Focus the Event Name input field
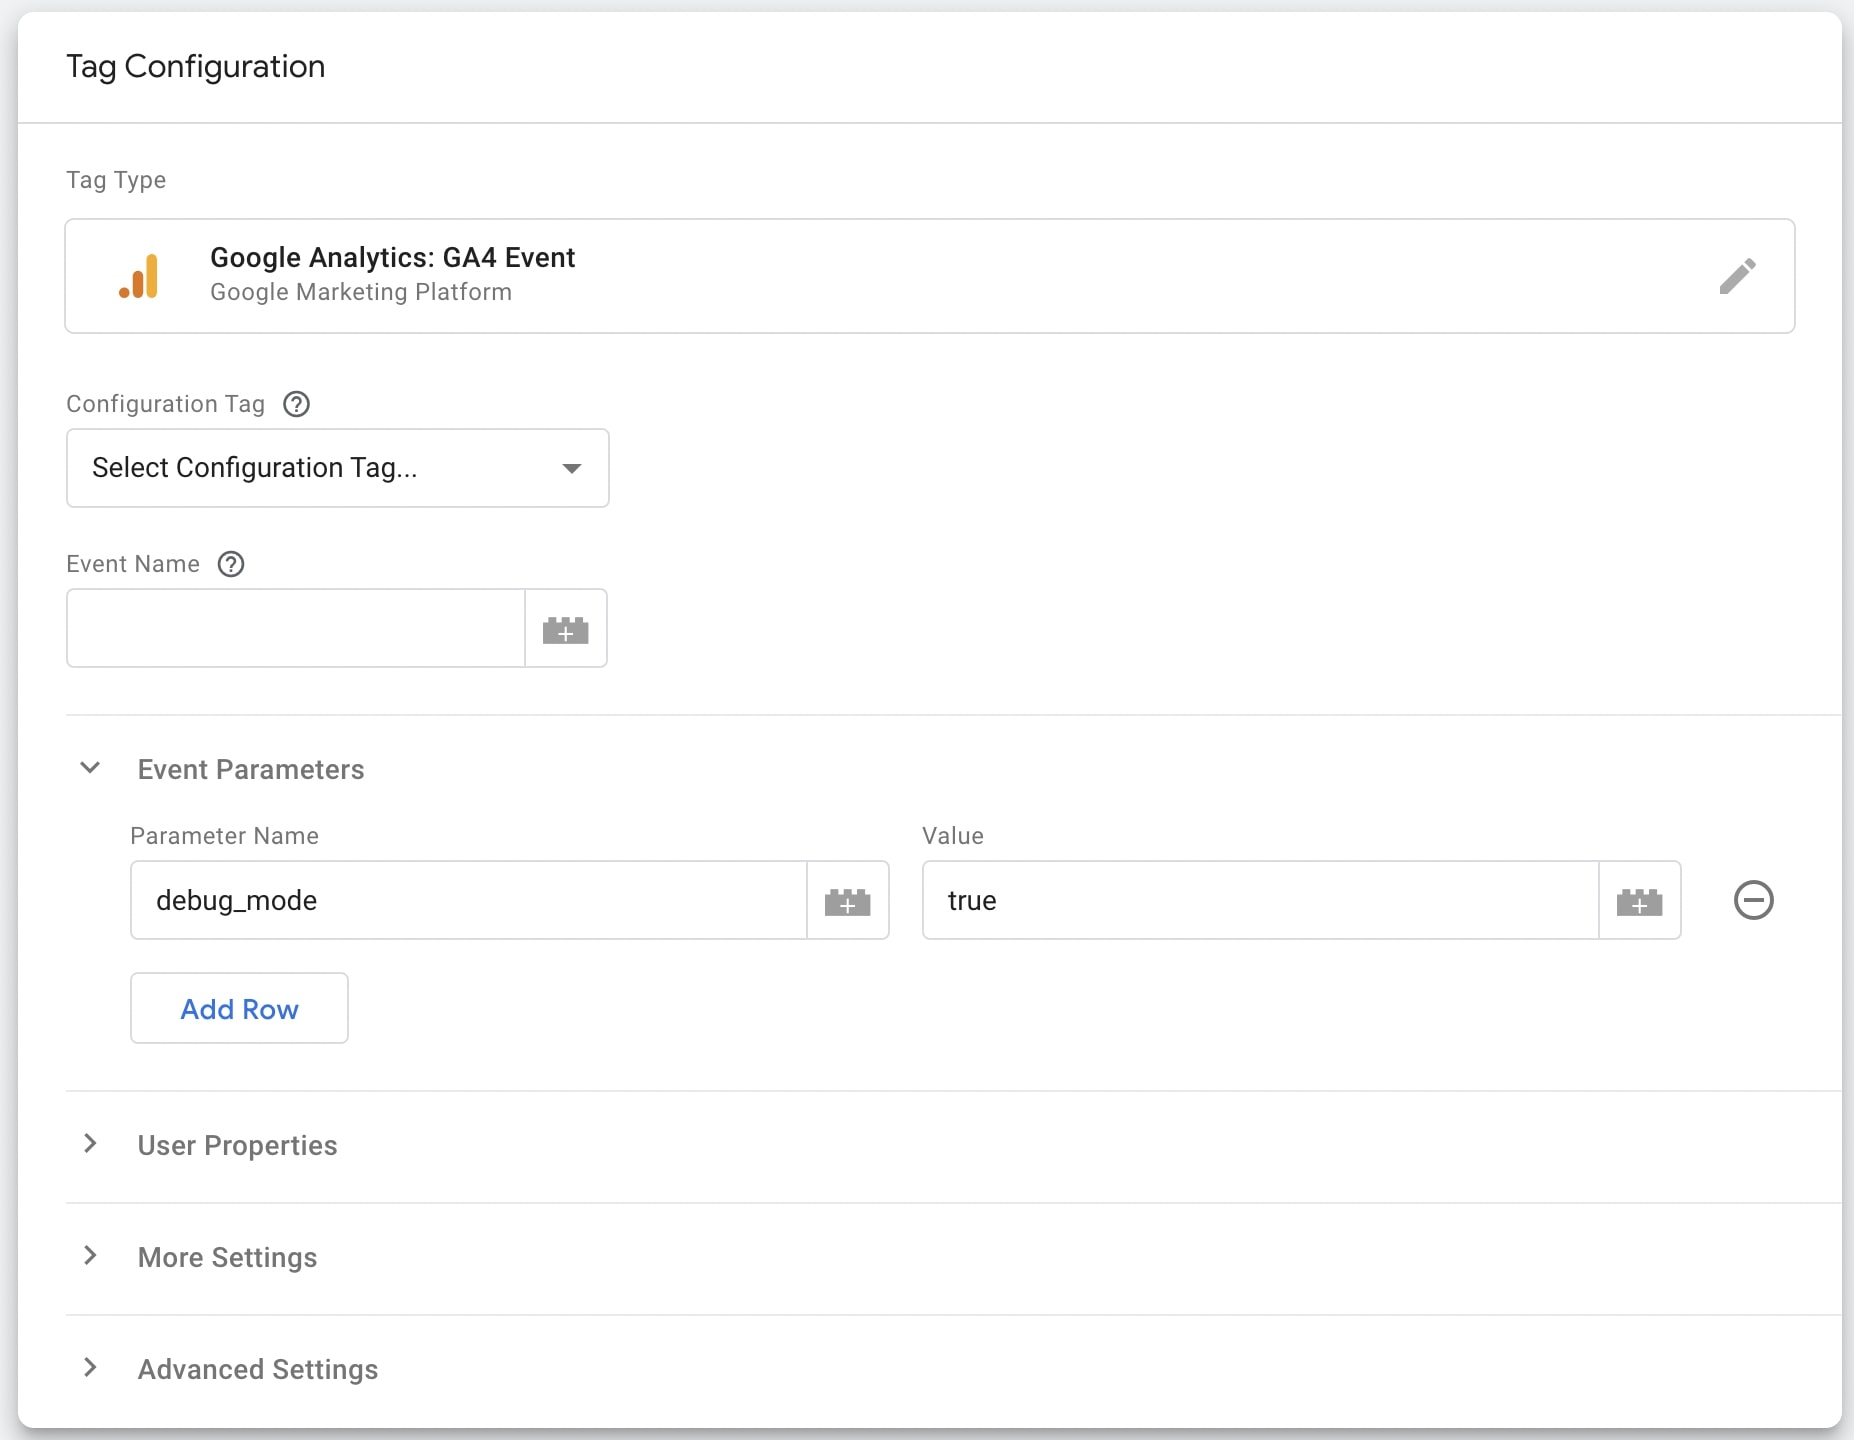This screenshot has width=1854, height=1440. (296, 629)
